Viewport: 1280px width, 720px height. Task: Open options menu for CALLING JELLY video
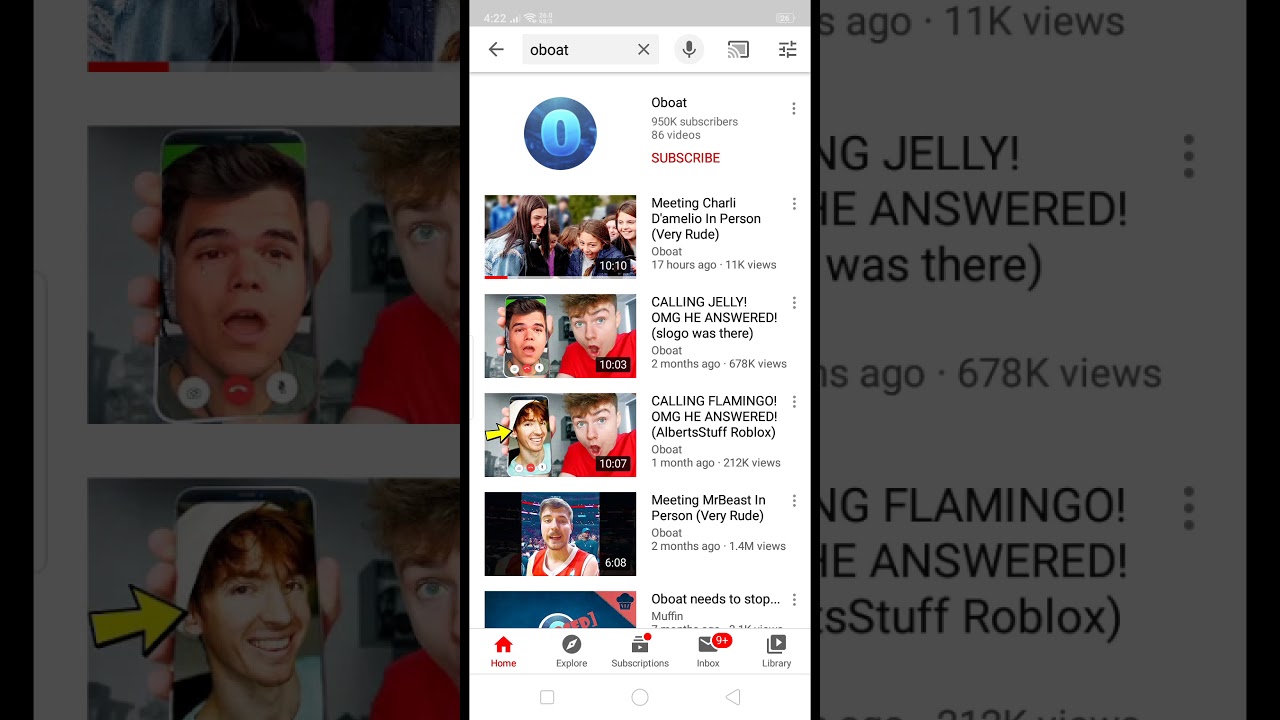794,303
